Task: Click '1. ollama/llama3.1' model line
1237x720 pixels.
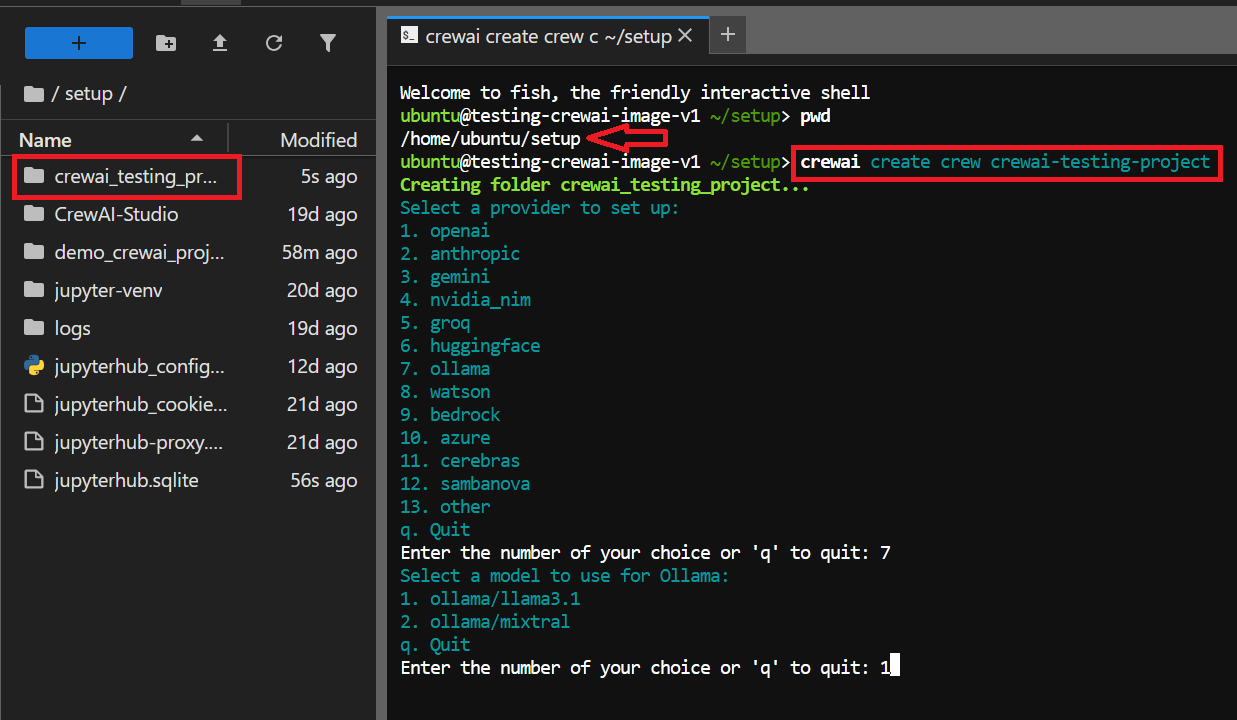Action: point(490,599)
